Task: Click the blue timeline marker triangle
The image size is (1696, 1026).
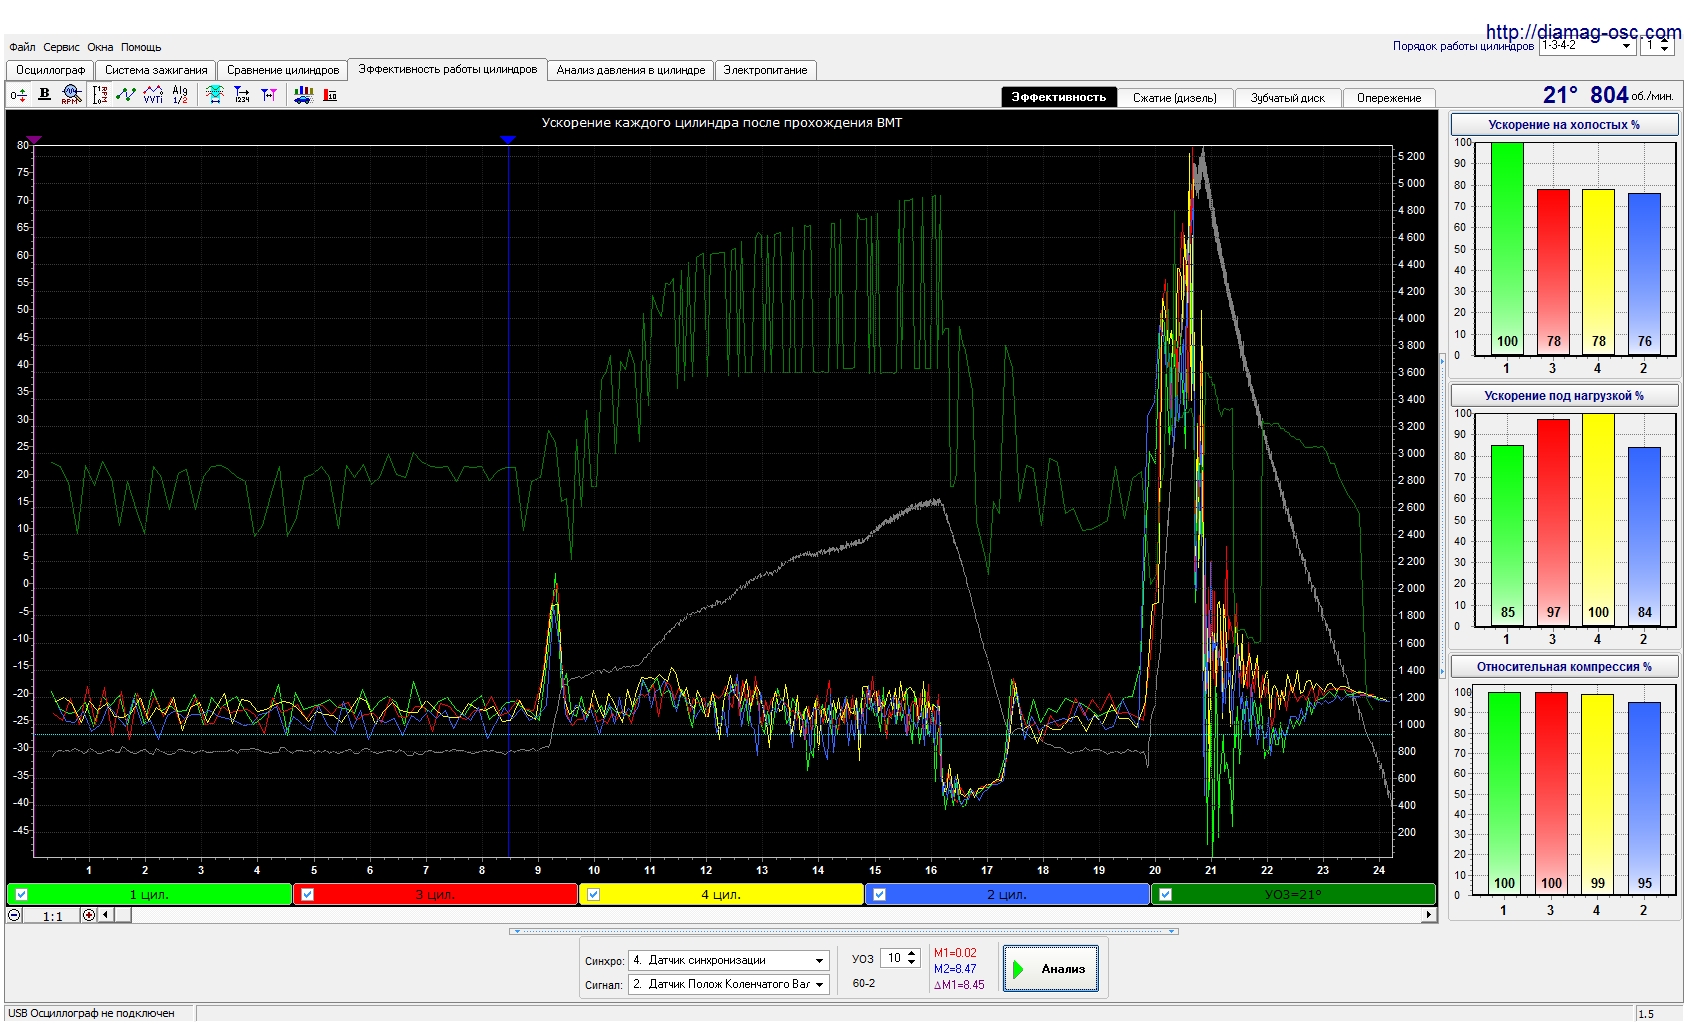Action: pos(508,140)
